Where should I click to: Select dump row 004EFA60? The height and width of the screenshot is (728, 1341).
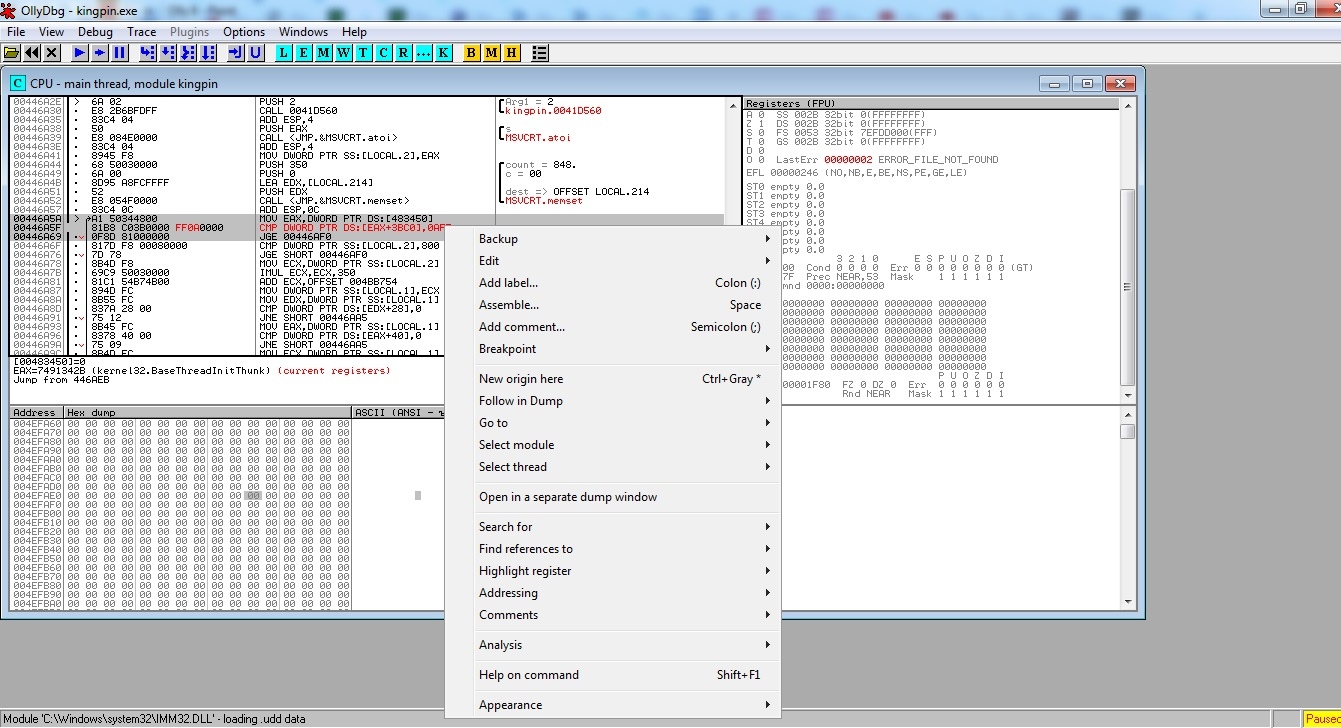click(180, 423)
